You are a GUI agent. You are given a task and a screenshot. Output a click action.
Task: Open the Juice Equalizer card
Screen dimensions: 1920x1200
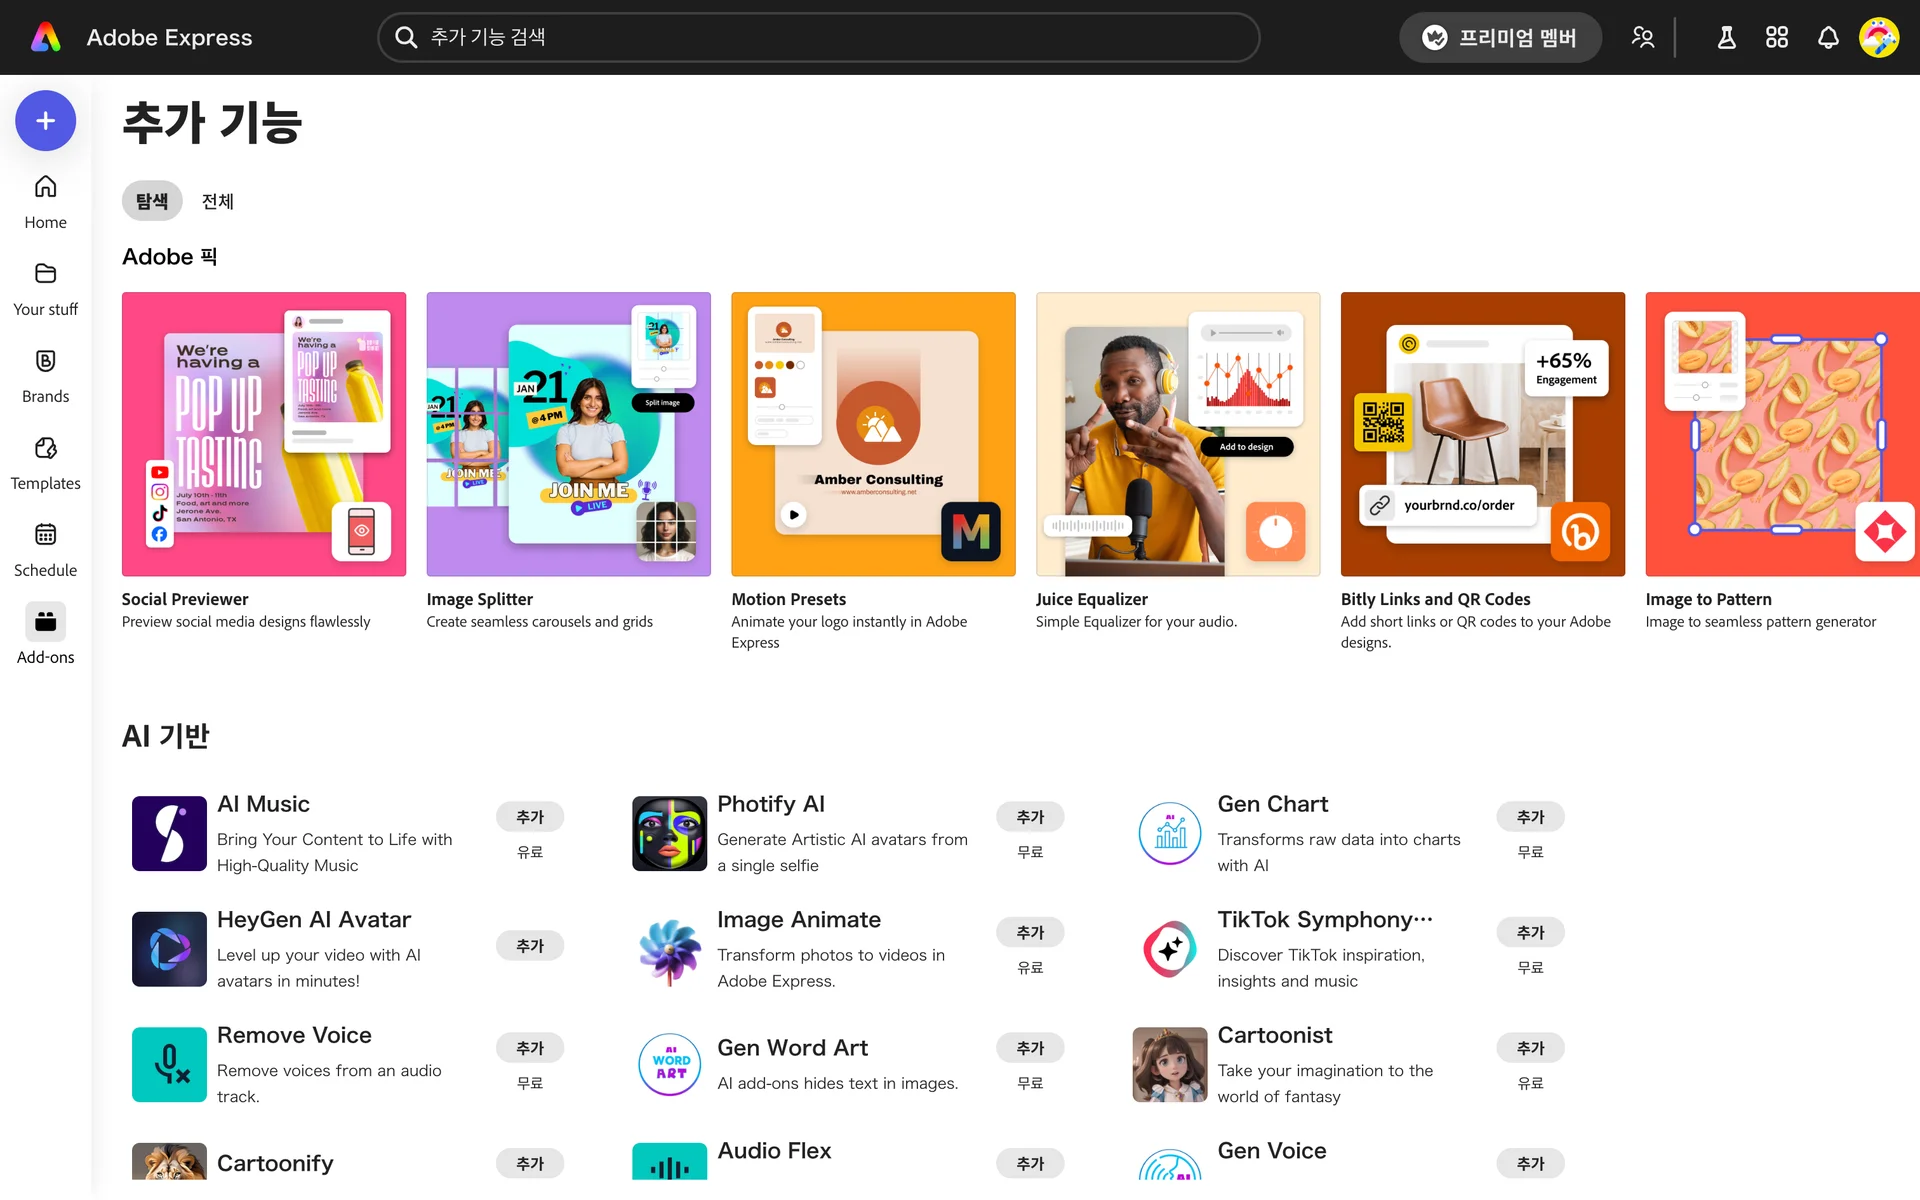click(1177, 434)
